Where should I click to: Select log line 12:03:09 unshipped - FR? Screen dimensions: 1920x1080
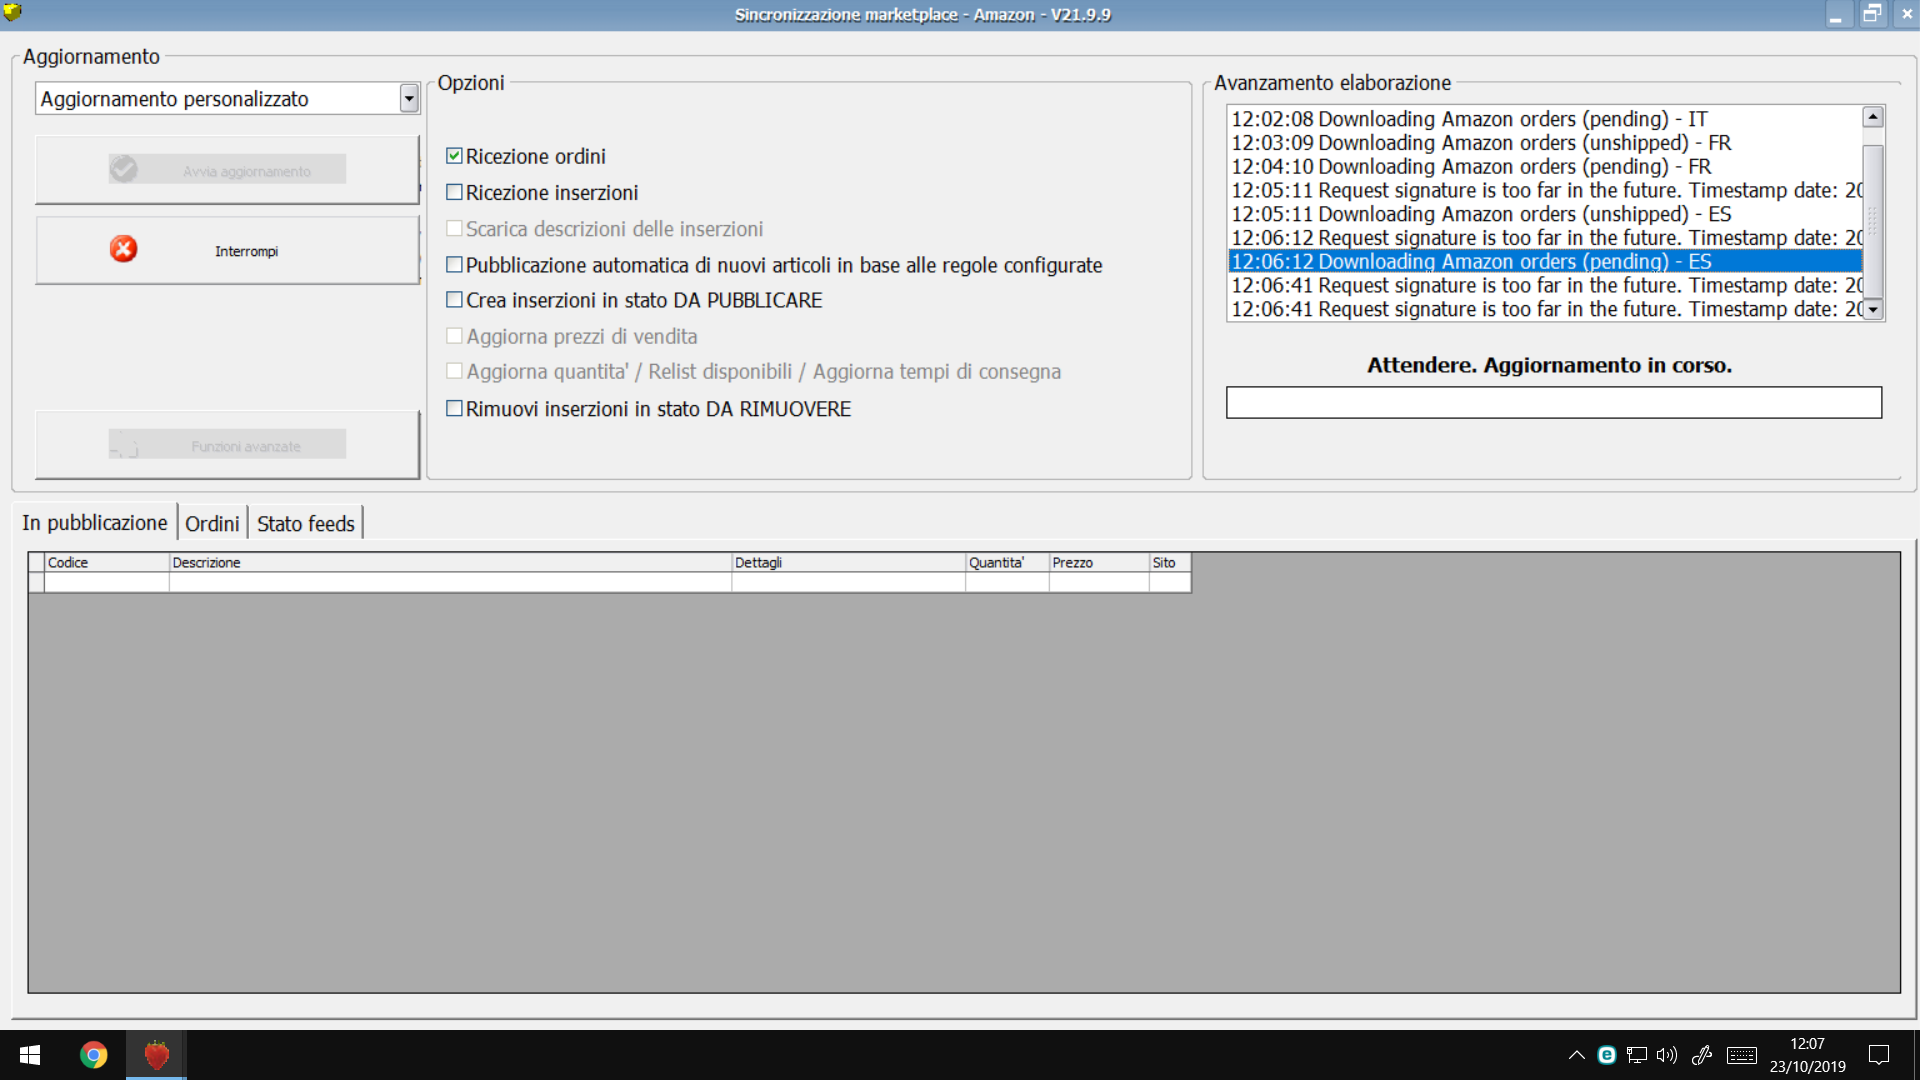click(x=1545, y=143)
